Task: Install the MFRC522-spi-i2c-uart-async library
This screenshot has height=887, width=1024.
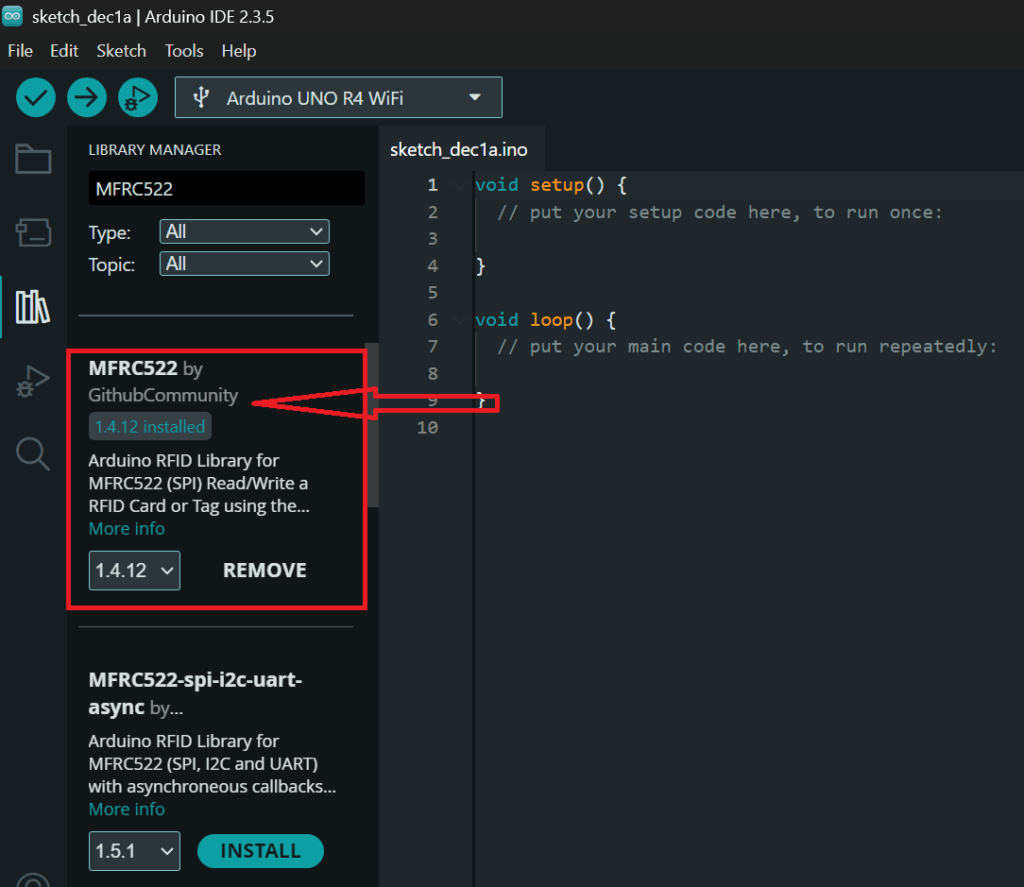Action: 260,851
